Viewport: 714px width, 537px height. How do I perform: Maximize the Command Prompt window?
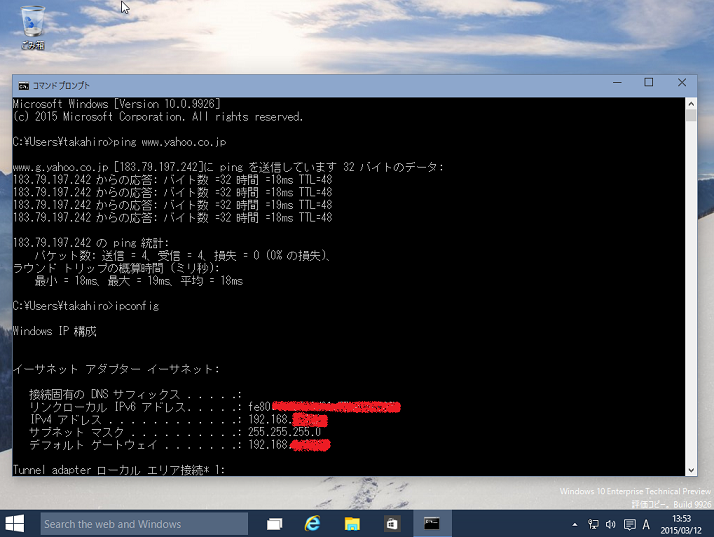tap(648, 83)
